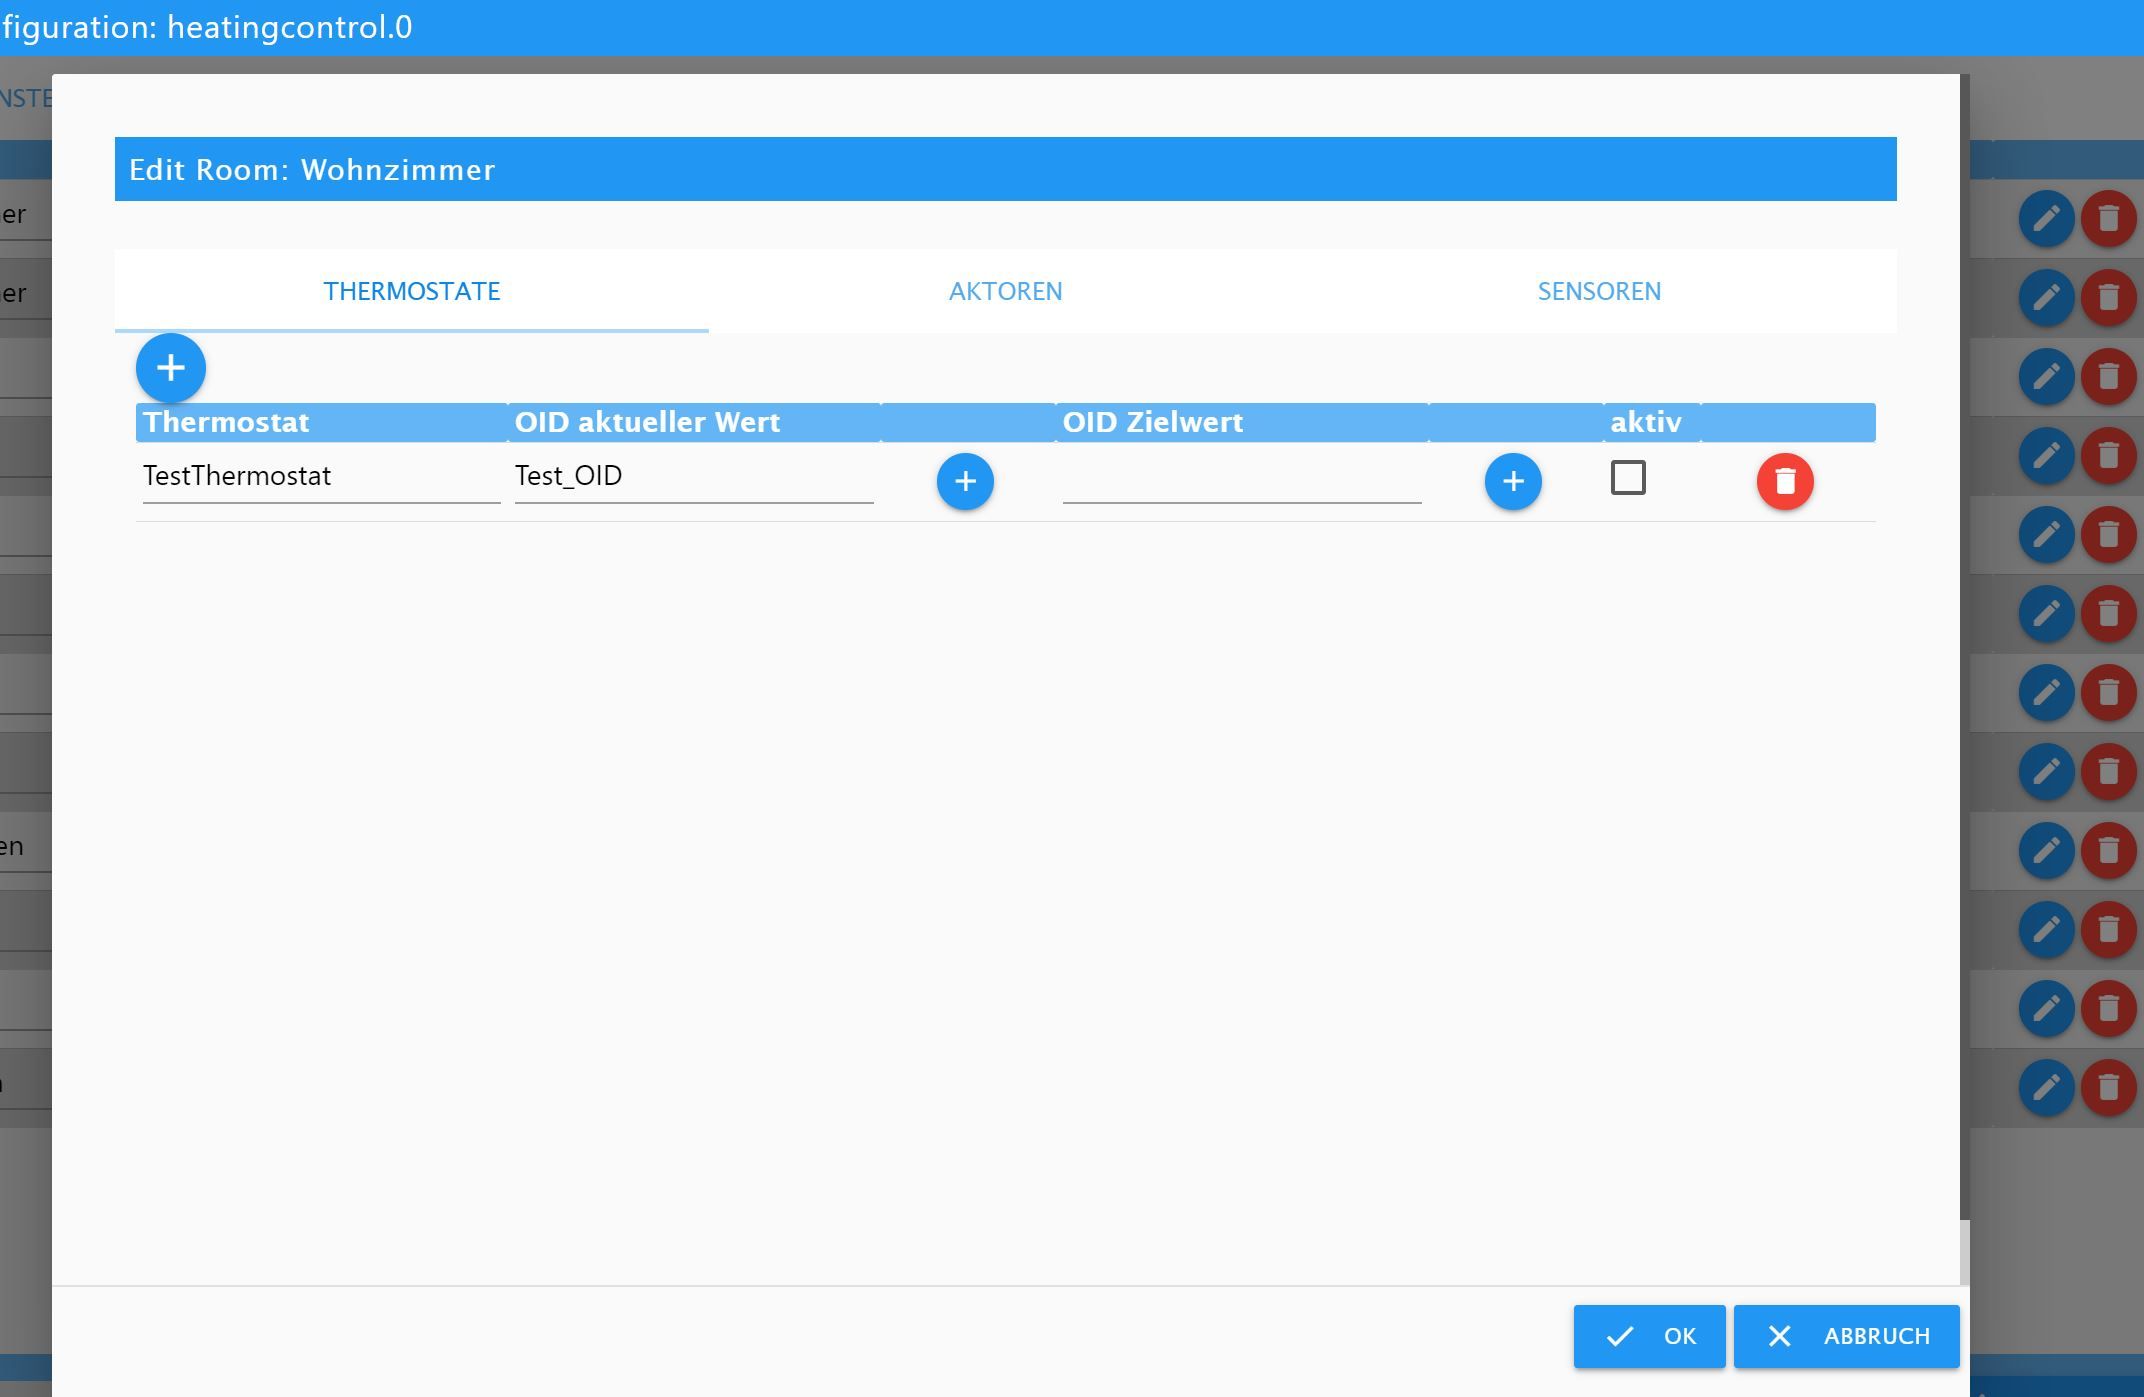Edit the Test_OID current value field

click(x=694, y=476)
